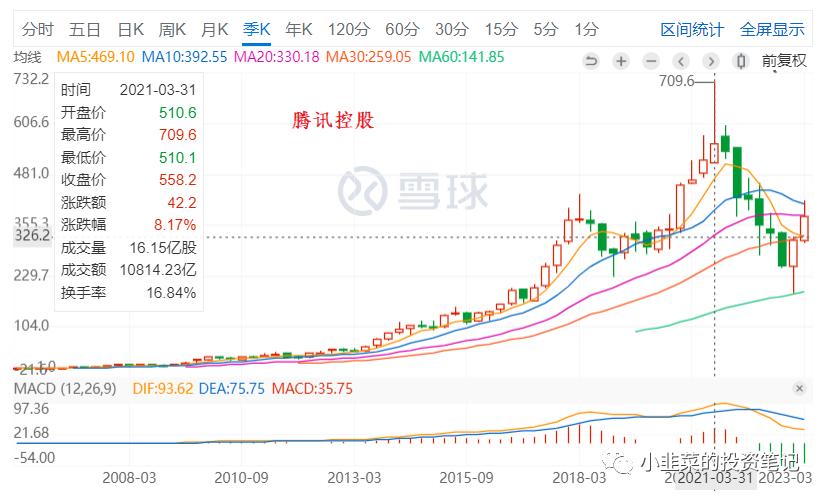Viewport: 826px width, 498px height.
Task: Toggle candlestick style icon
Action: tap(741, 62)
